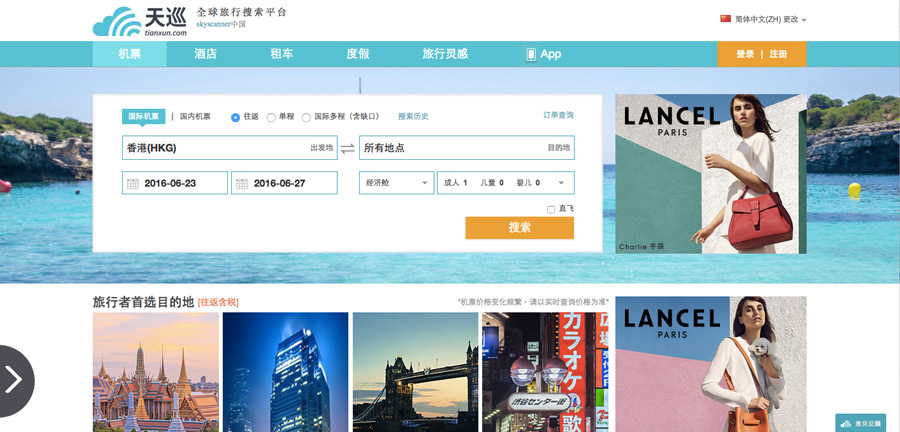Click the 香港(HKG) departure field
The height and width of the screenshot is (432, 900).
pyautogui.click(x=230, y=147)
